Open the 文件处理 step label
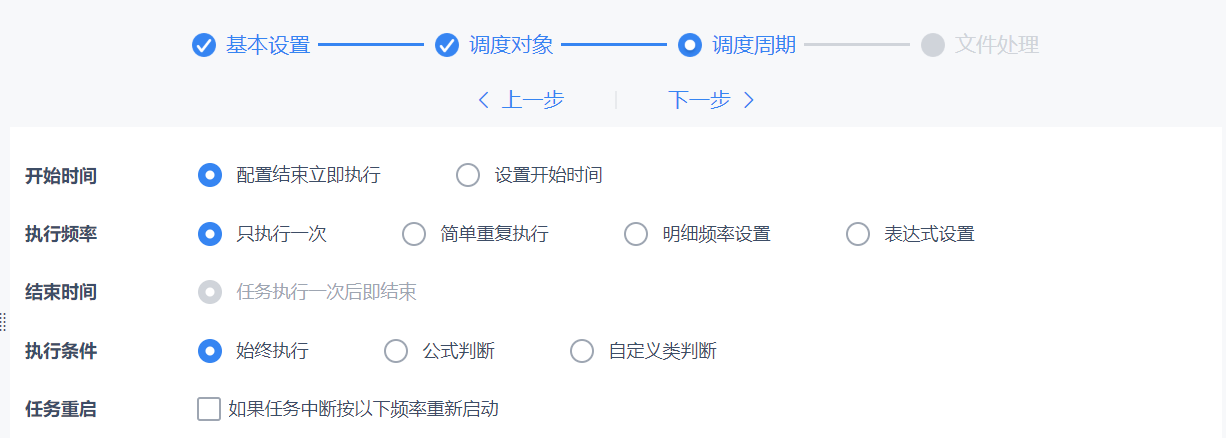The width and height of the screenshot is (1226, 438). [x=997, y=45]
